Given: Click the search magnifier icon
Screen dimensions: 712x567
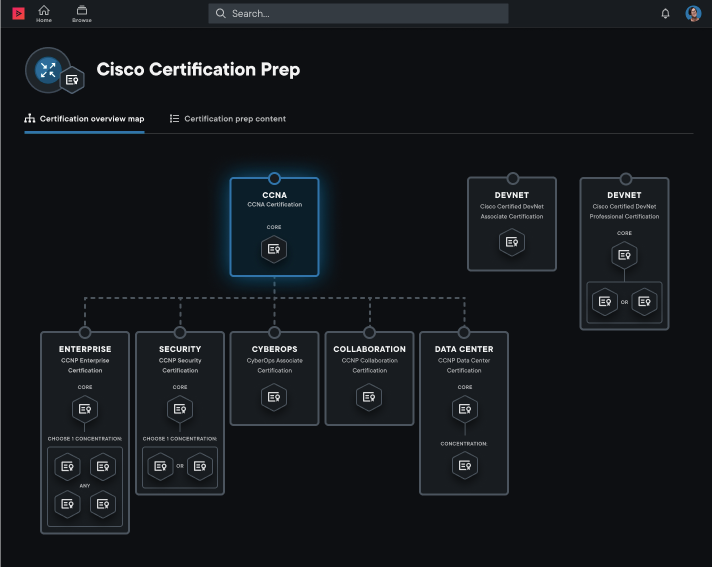Looking at the screenshot, I should click(x=221, y=14).
